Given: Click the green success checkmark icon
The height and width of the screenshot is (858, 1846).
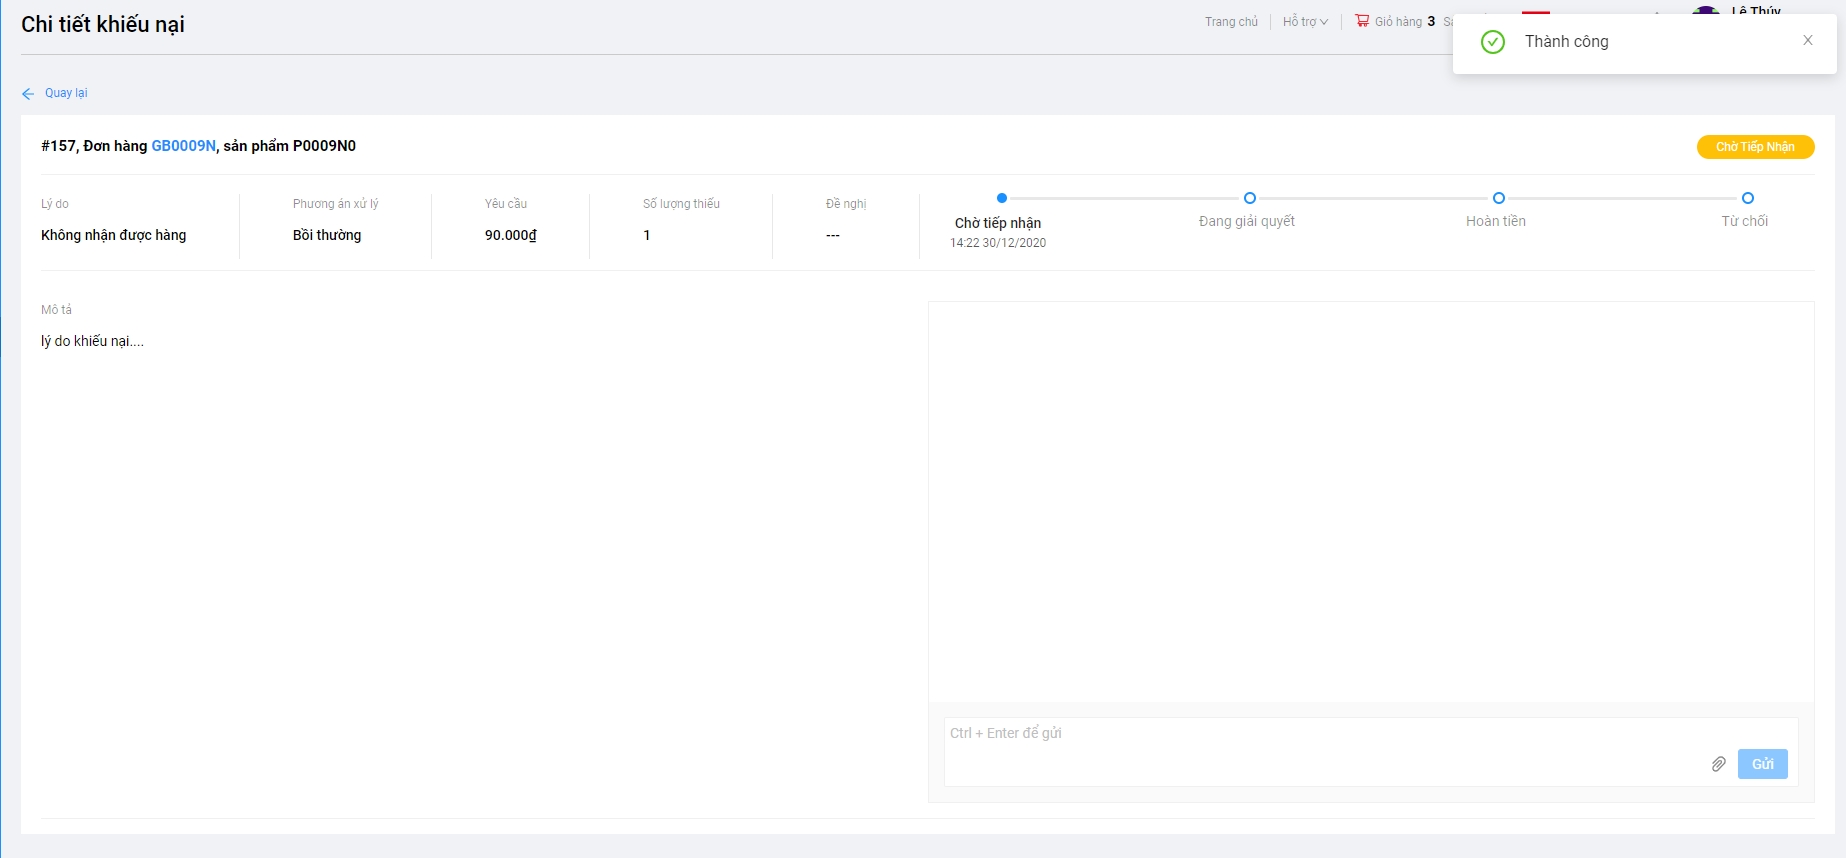Looking at the screenshot, I should point(1492,42).
